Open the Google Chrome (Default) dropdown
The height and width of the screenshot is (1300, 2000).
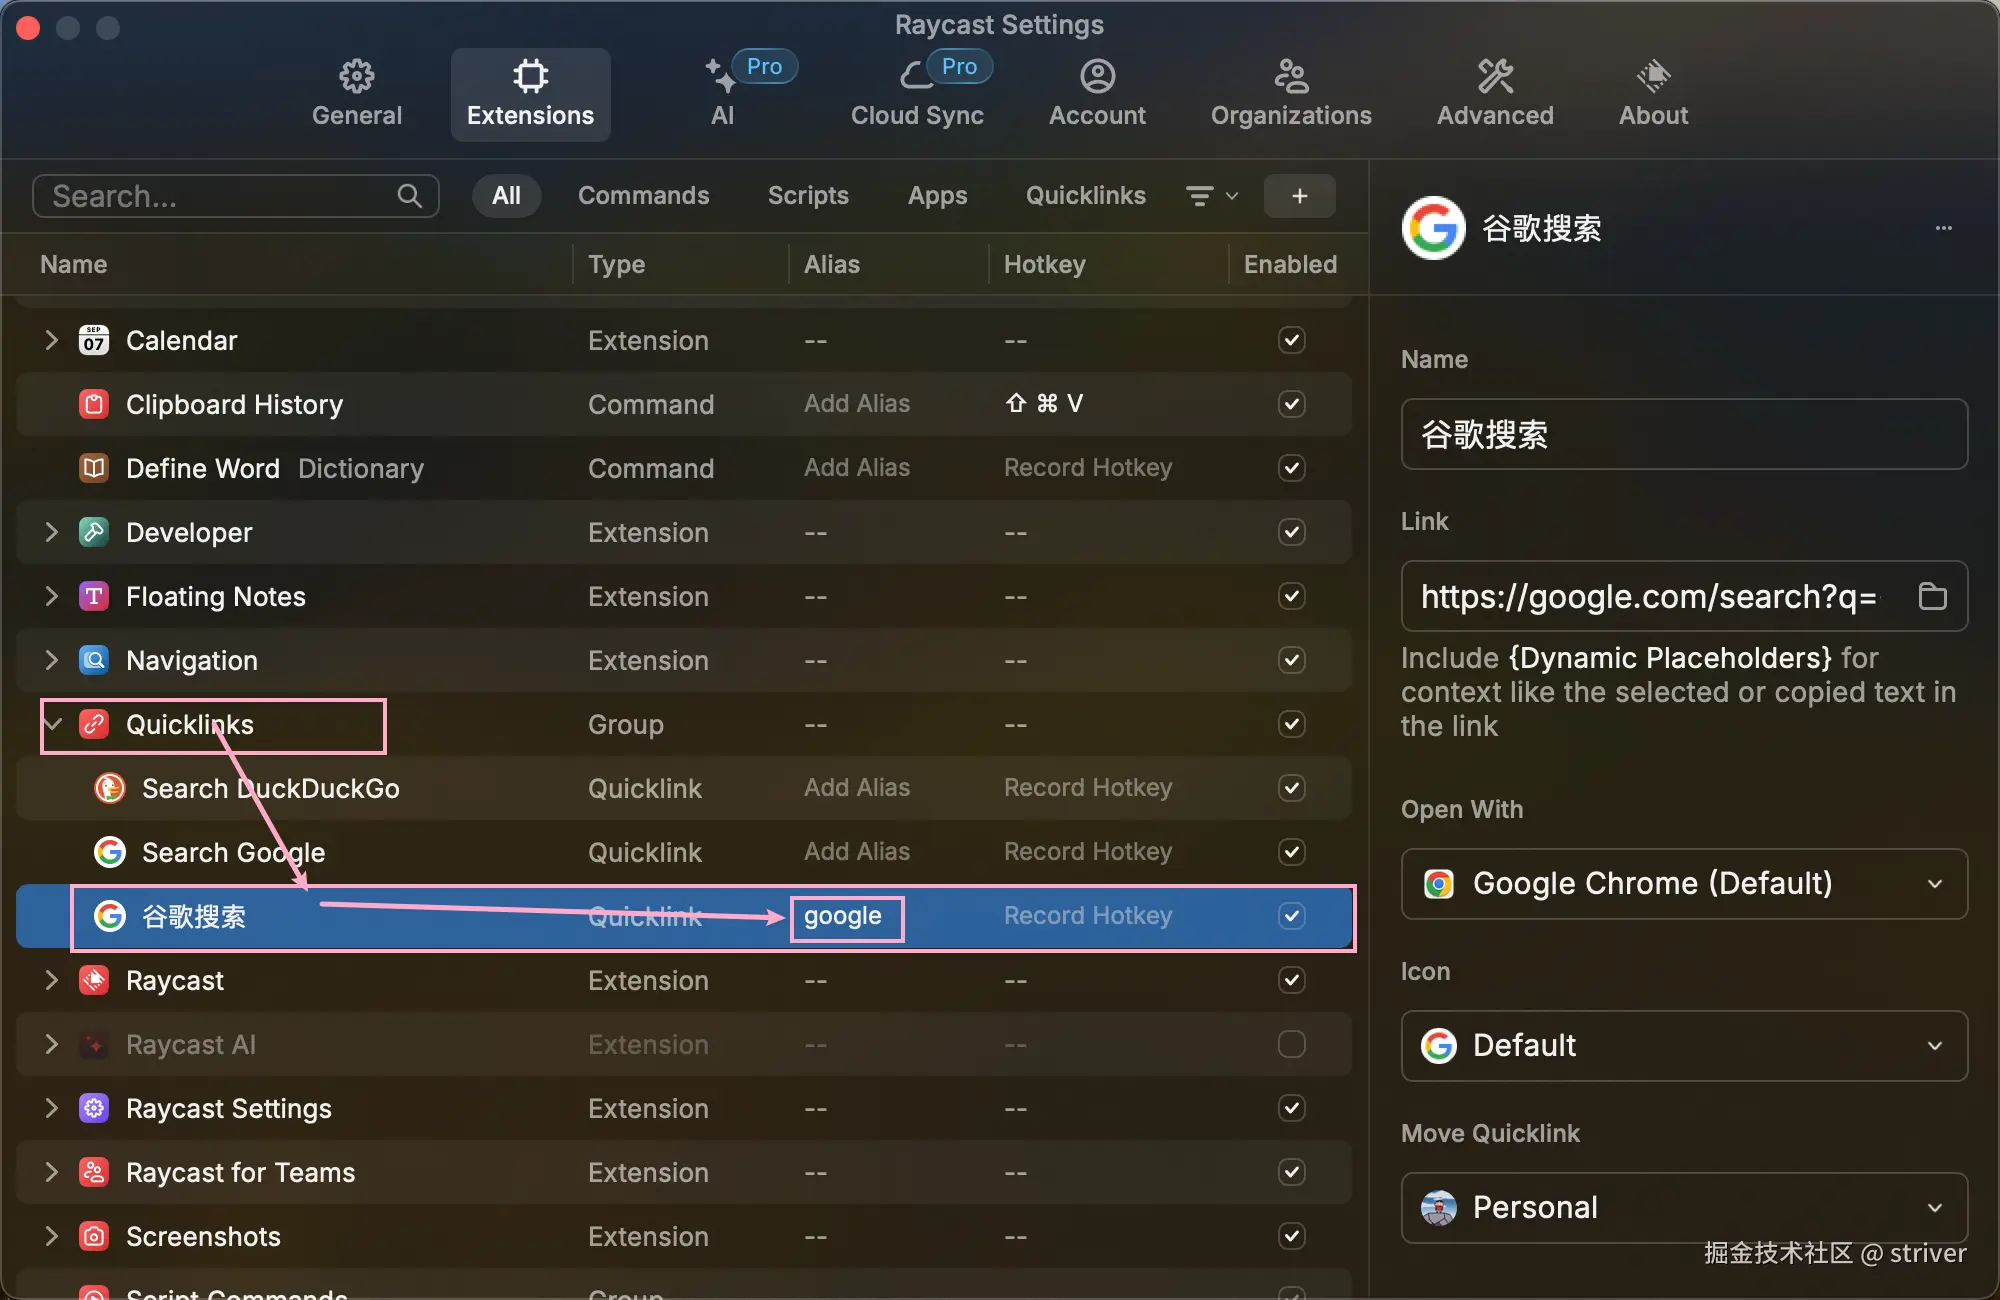click(1684, 884)
